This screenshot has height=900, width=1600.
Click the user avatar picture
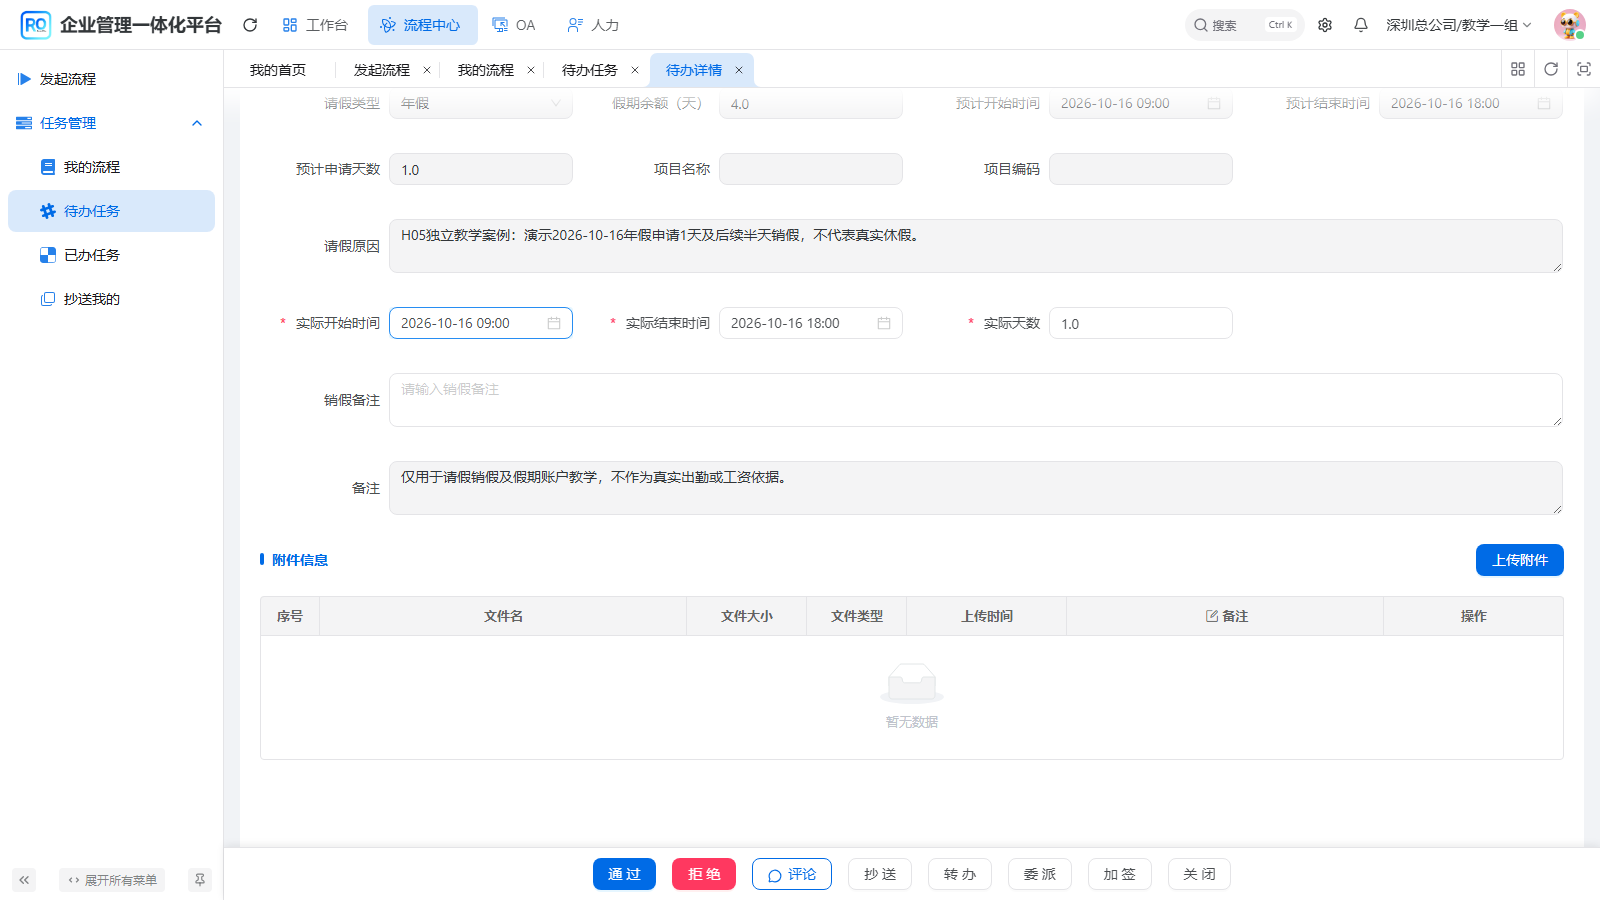click(x=1569, y=25)
